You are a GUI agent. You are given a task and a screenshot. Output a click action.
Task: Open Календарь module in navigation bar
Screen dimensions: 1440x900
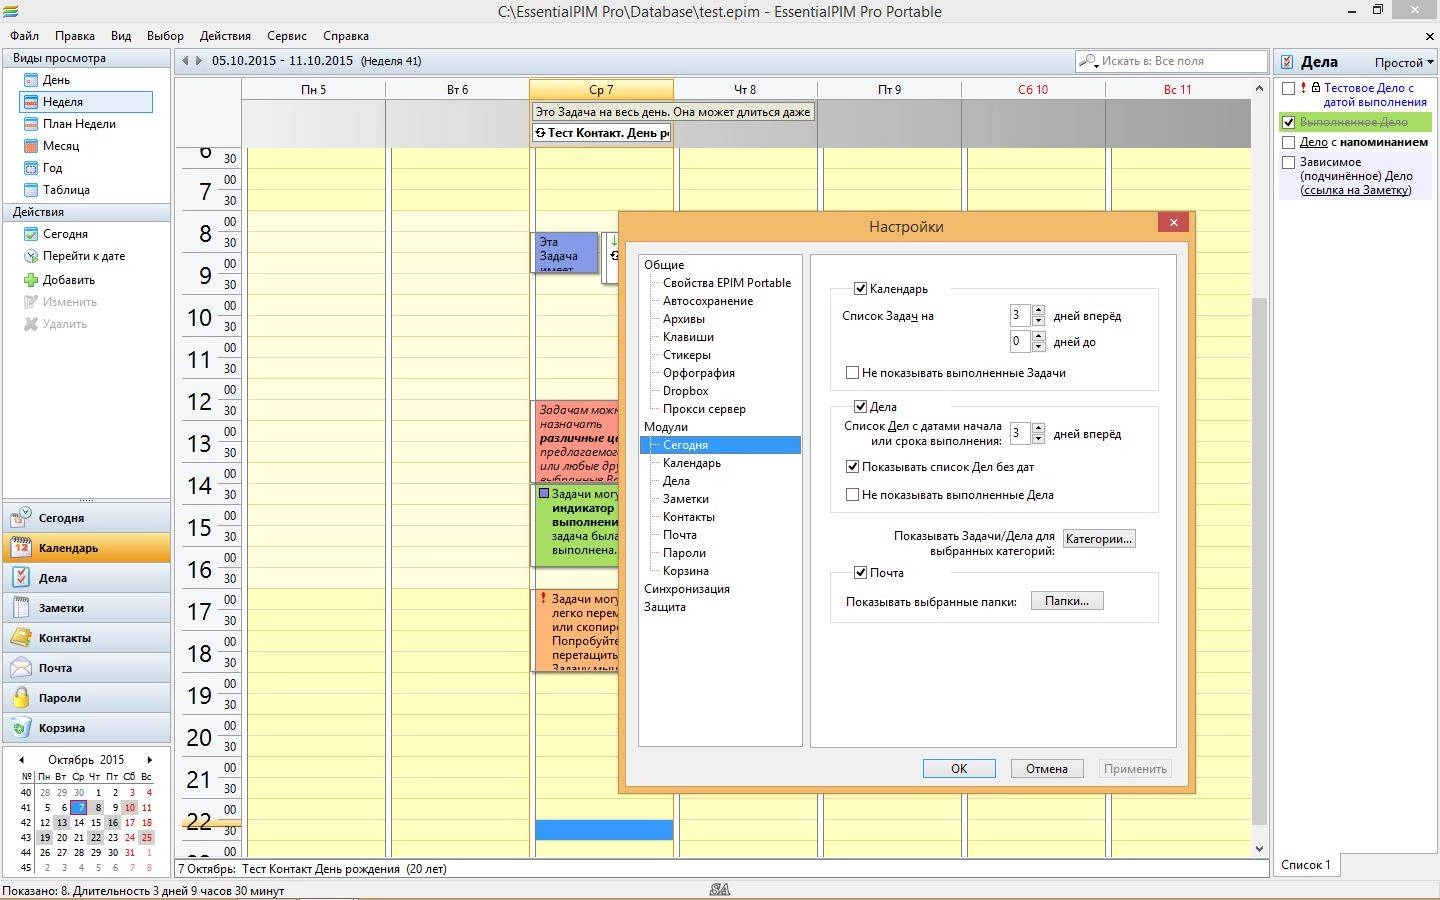tap(86, 548)
